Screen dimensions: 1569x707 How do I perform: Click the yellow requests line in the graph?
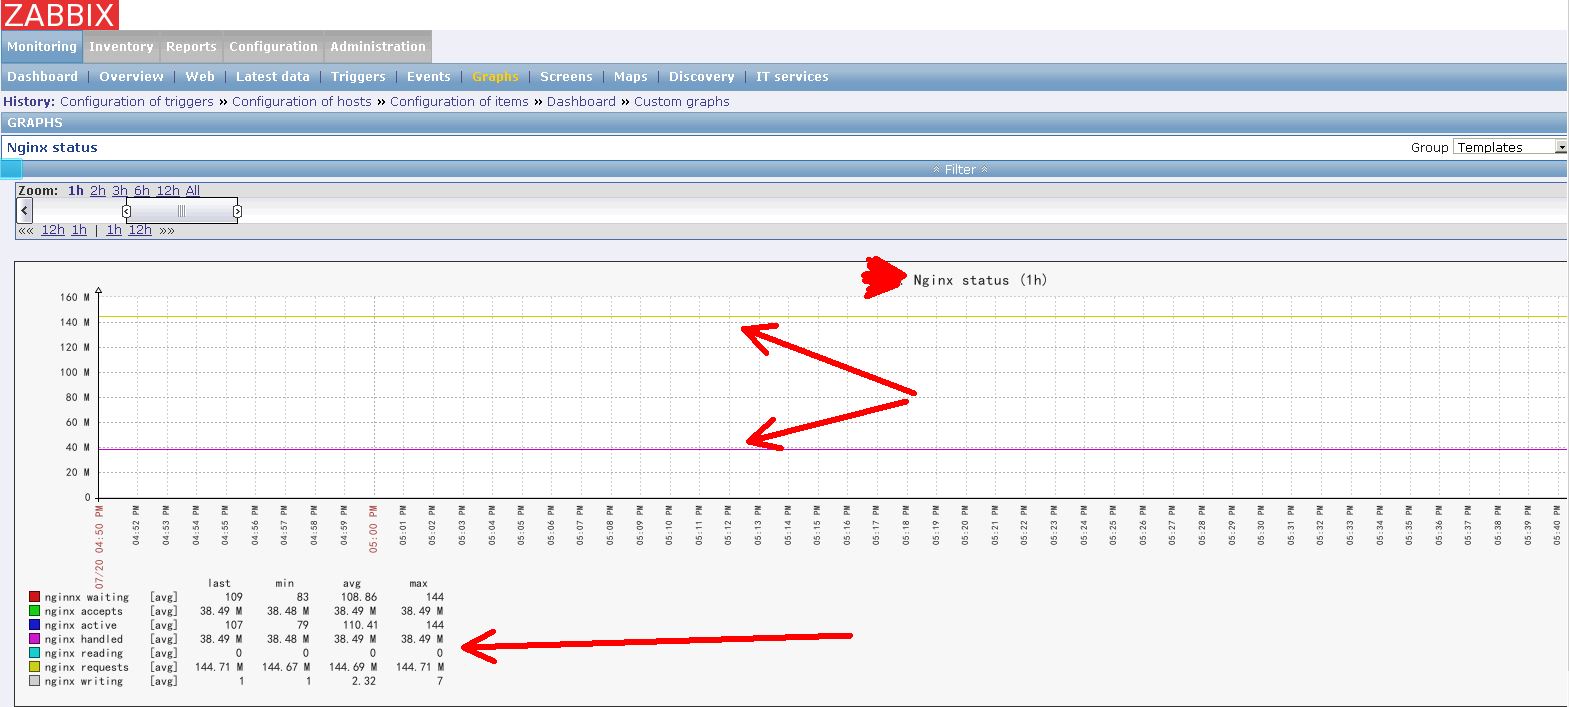click(x=832, y=317)
